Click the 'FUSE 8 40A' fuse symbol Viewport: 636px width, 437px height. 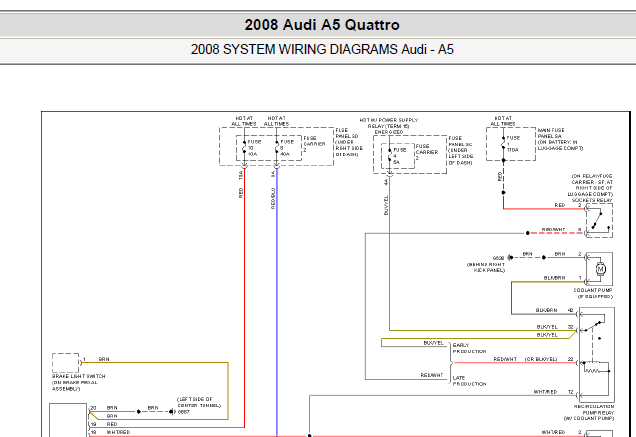277,148
